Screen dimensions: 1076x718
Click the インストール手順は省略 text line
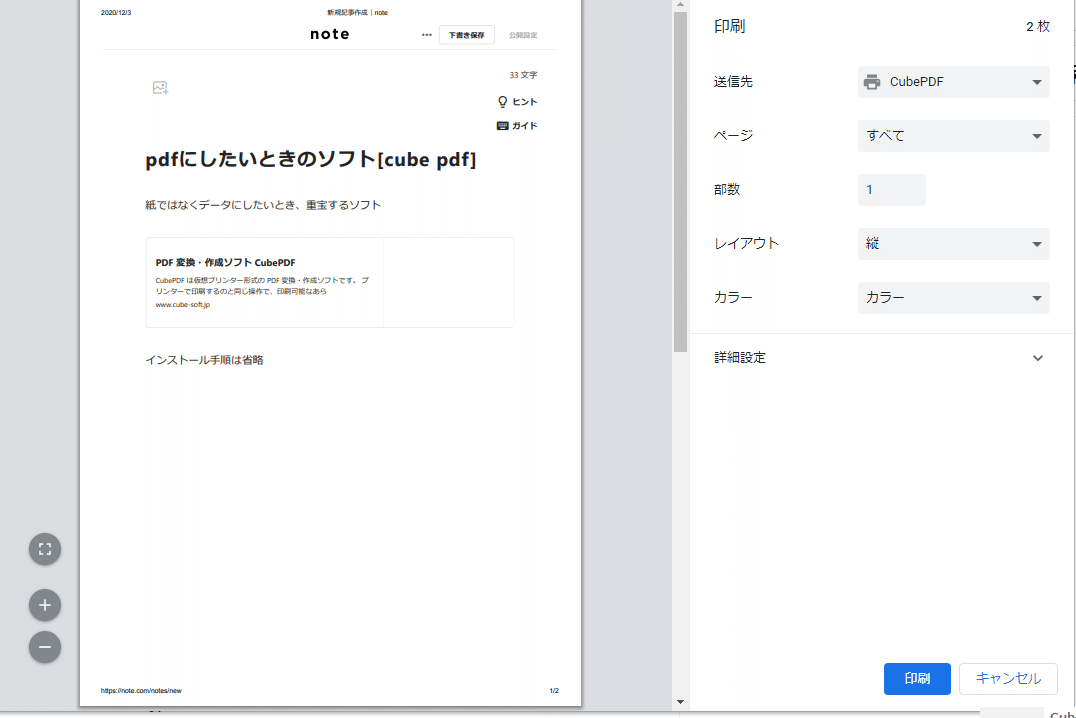(204, 360)
